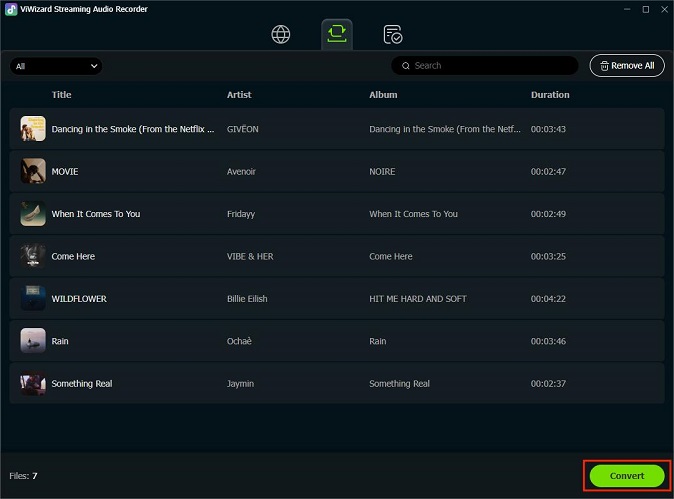The width and height of the screenshot is (674, 499).
Task: Focus the Search input field
Action: 484,66
